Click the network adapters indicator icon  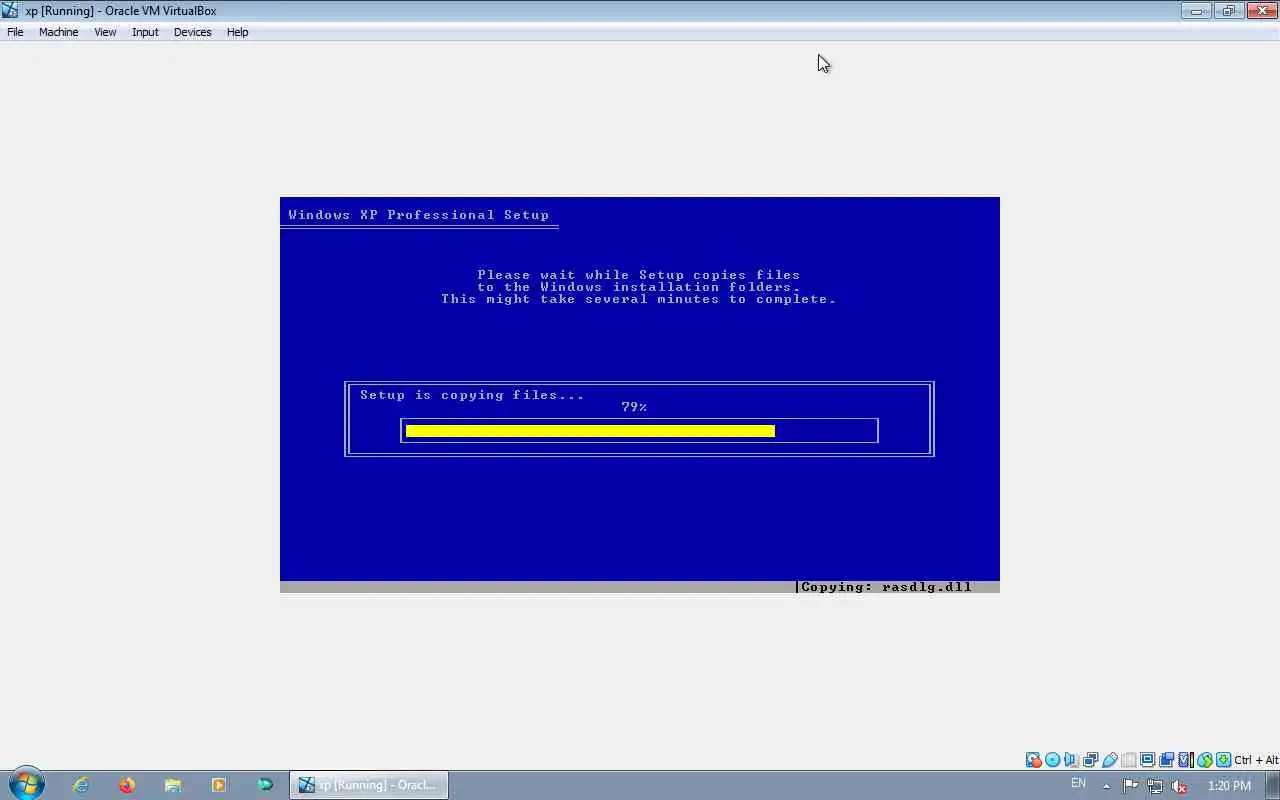tap(1090, 760)
